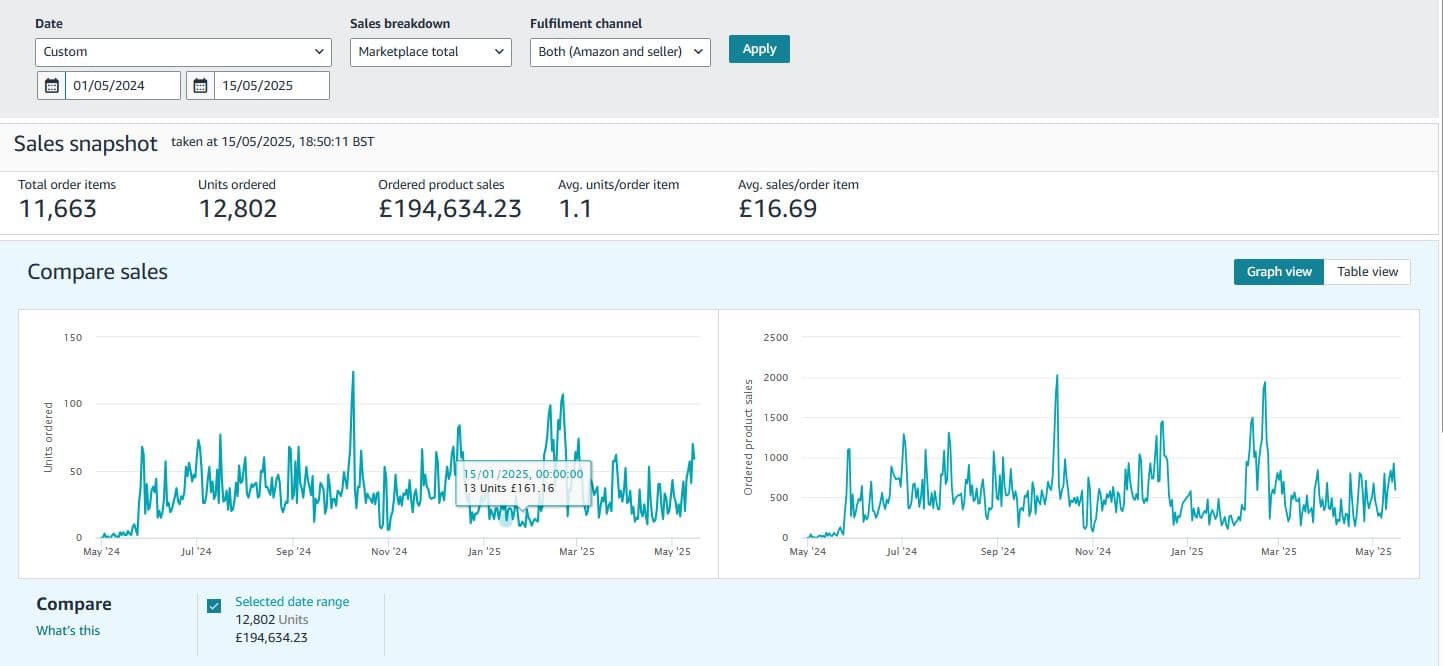Select the Ordered product sales figure £194,634.23 in snapshot

click(449, 209)
